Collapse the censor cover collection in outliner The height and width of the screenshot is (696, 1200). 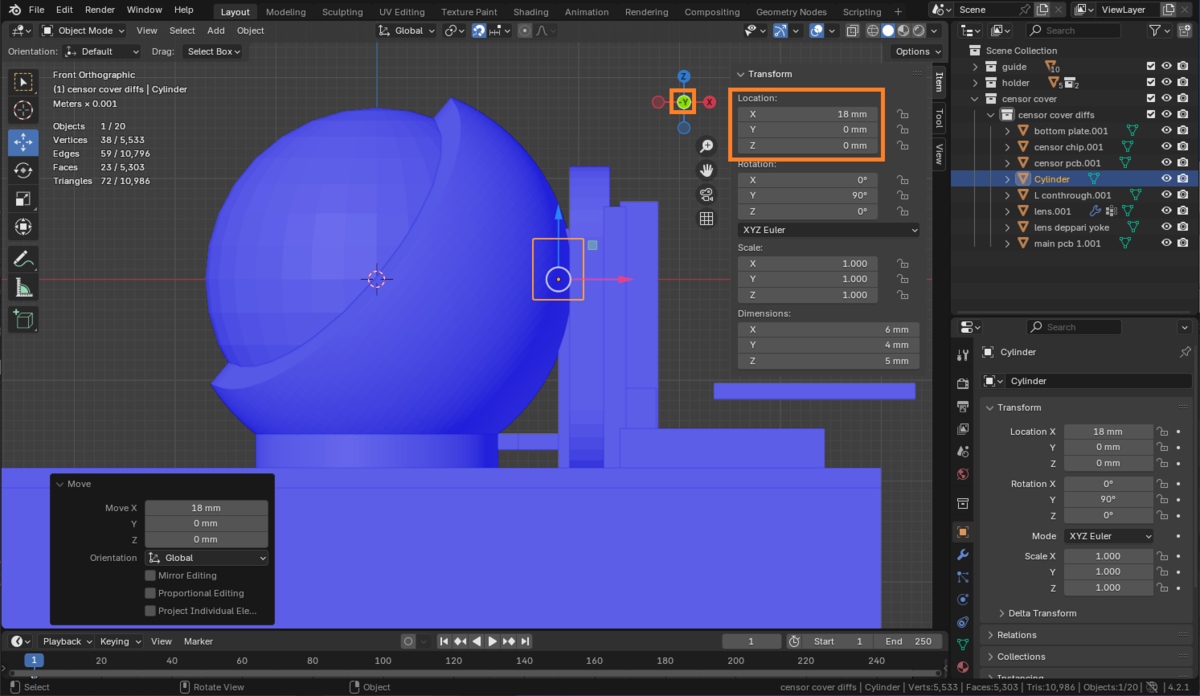click(x=977, y=99)
